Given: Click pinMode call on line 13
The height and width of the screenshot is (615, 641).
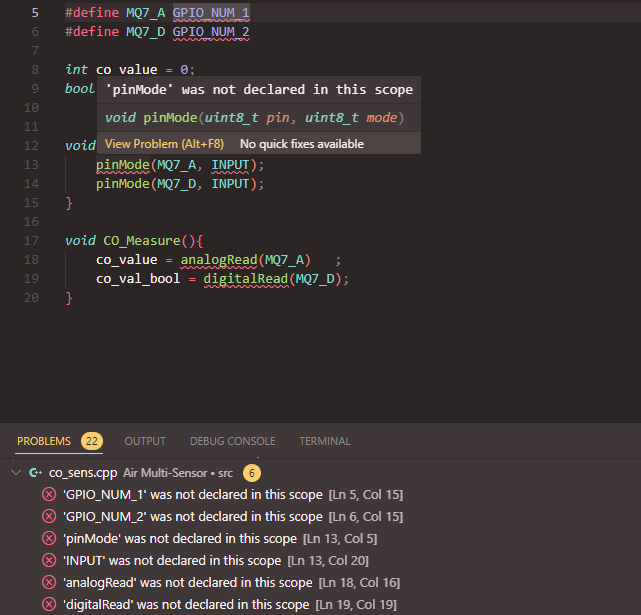Looking at the screenshot, I should [x=123, y=165].
